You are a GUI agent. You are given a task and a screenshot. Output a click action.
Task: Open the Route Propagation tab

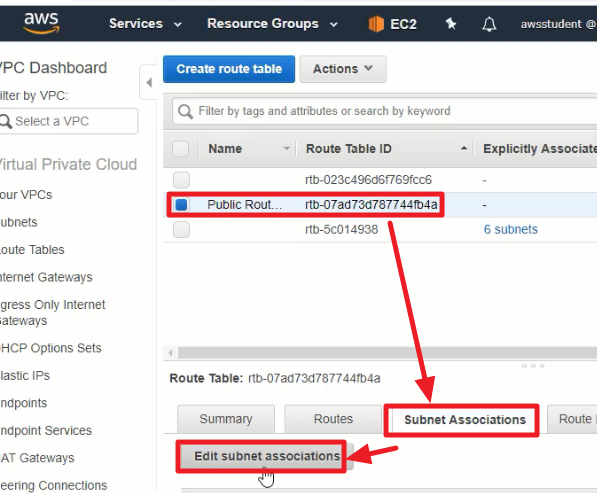(x=572, y=419)
